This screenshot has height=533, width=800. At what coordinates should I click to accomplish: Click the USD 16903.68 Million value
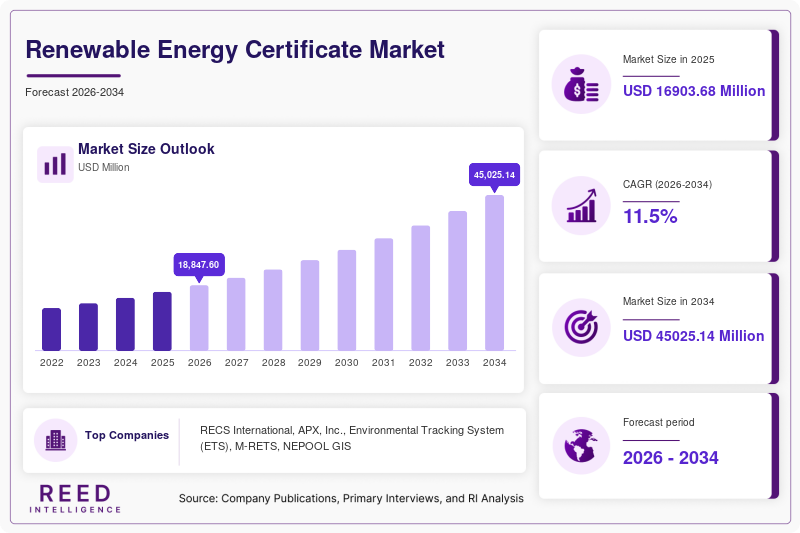click(694, 91)
